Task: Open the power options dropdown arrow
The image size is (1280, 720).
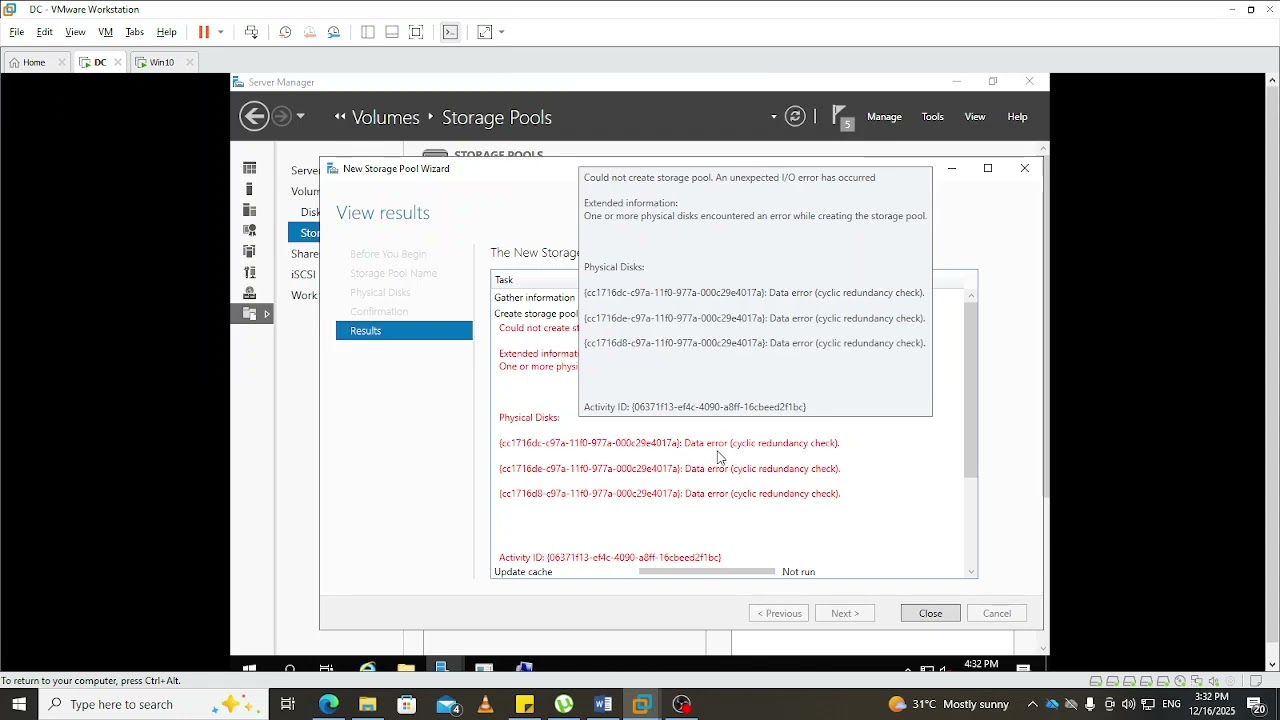Action: pos(221,32)
